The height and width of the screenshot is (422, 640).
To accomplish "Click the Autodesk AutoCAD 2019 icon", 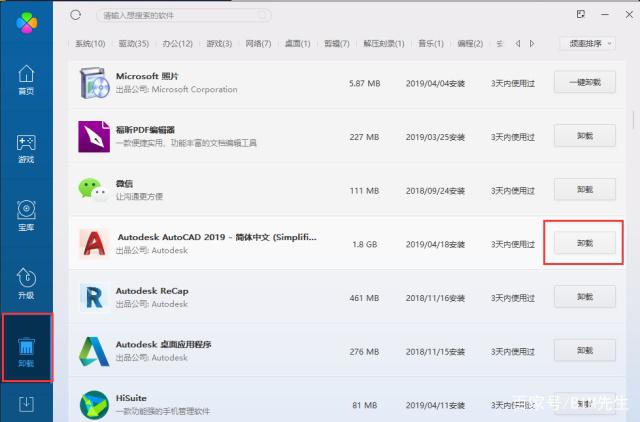I will [x=95, y=243].
